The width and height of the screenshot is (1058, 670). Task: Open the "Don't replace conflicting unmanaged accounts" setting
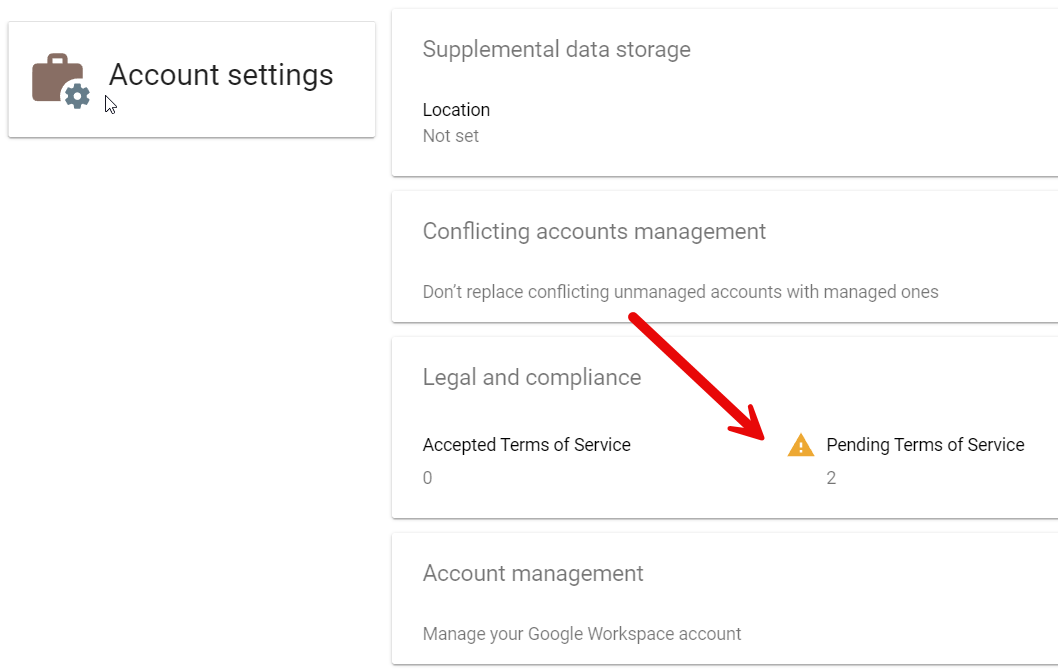680,292
